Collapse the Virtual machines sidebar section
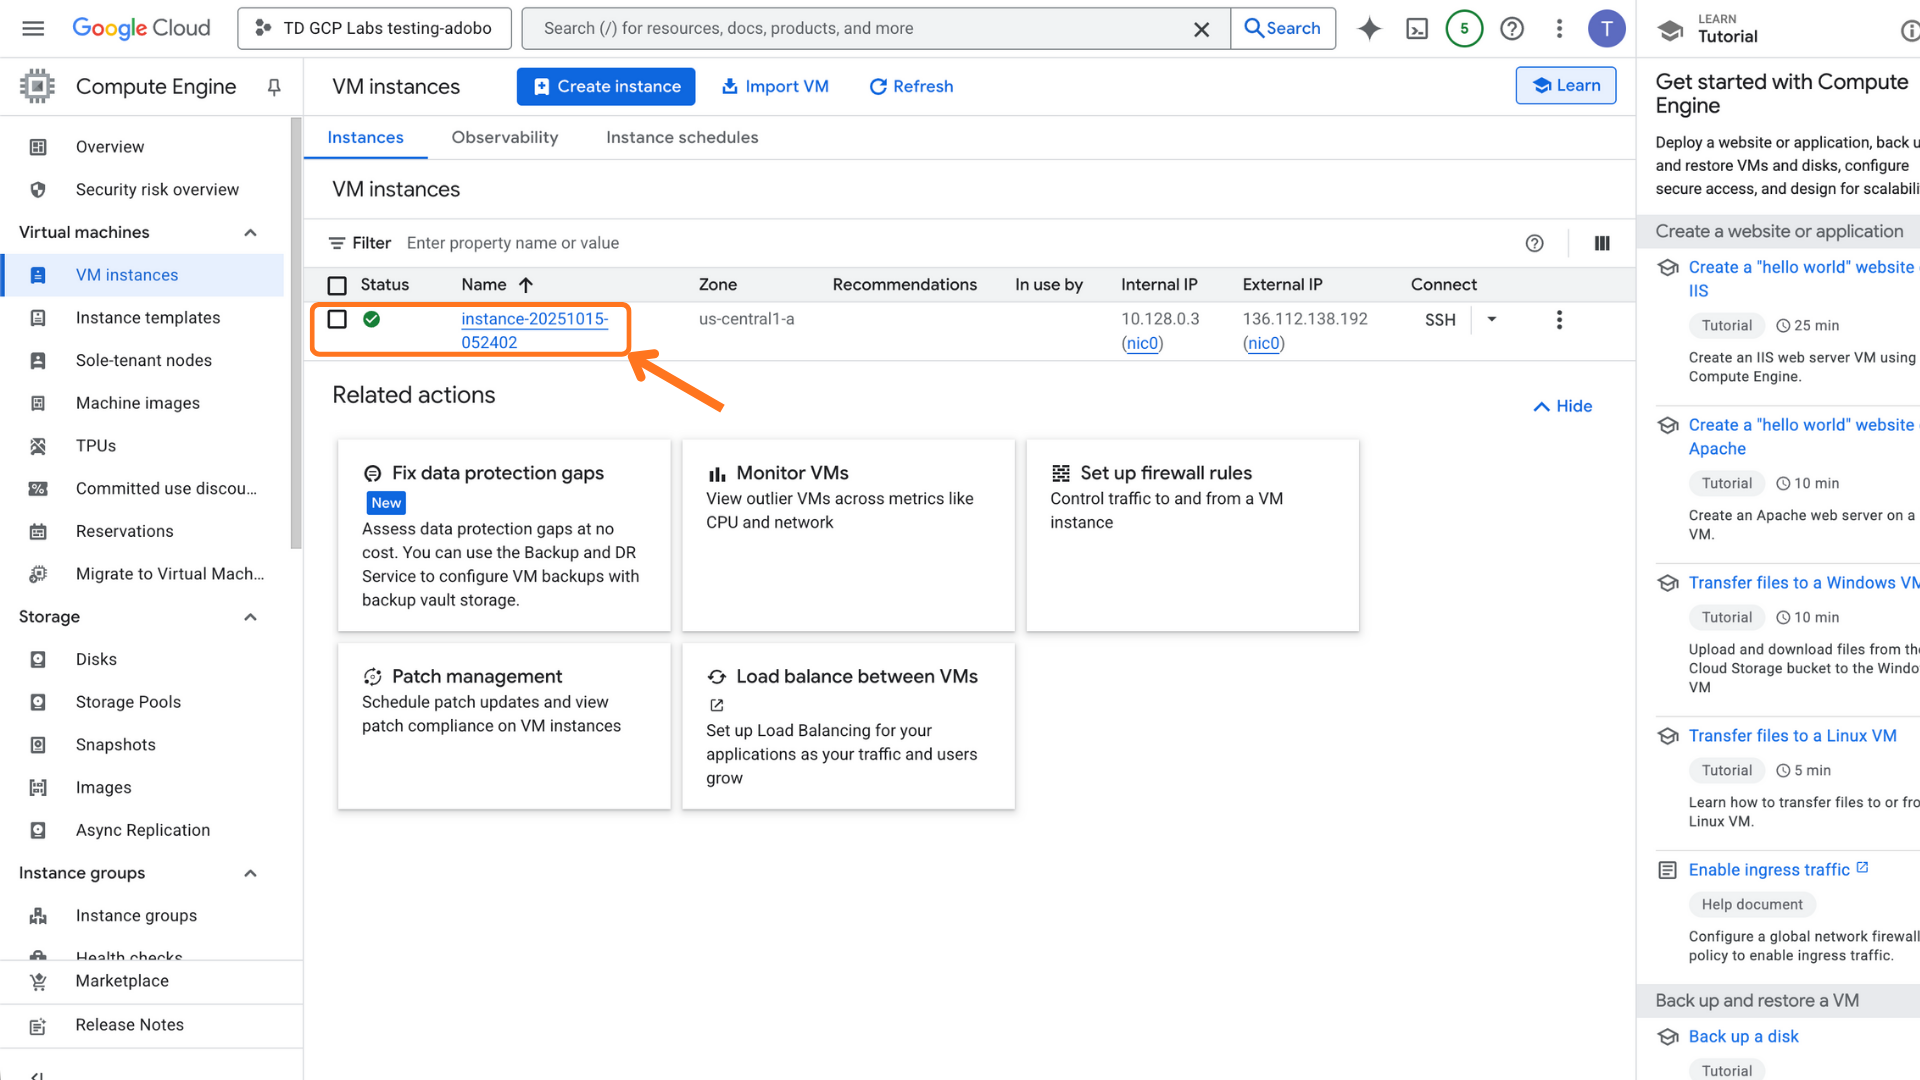 (251, 232)
